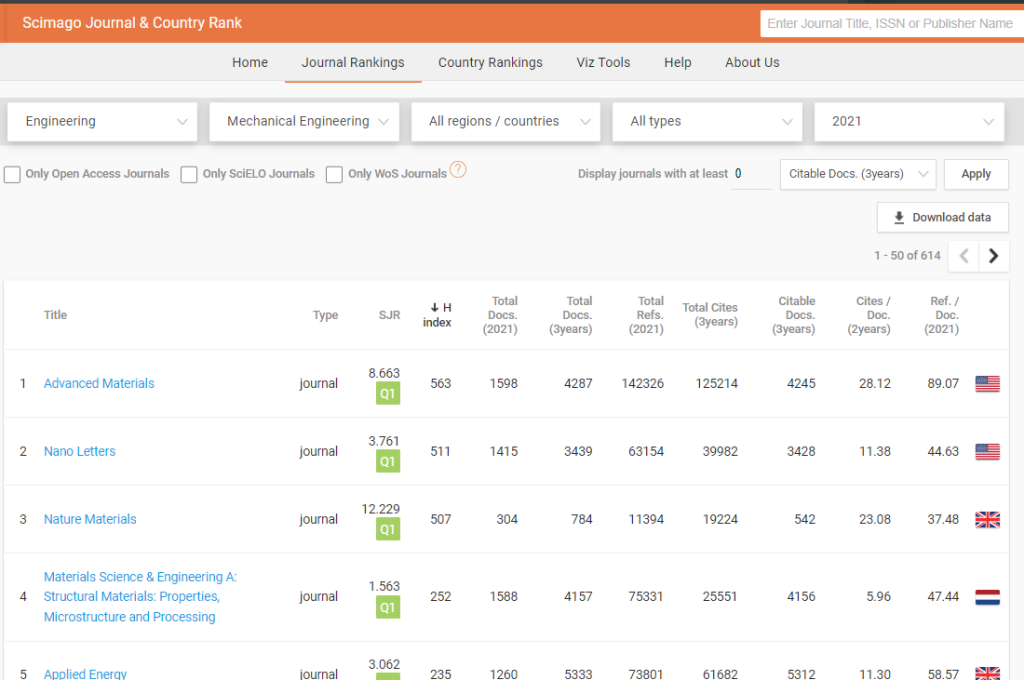
Task: Enable Only Open Access Journals checkbox
Action: [x=12, y=174]
